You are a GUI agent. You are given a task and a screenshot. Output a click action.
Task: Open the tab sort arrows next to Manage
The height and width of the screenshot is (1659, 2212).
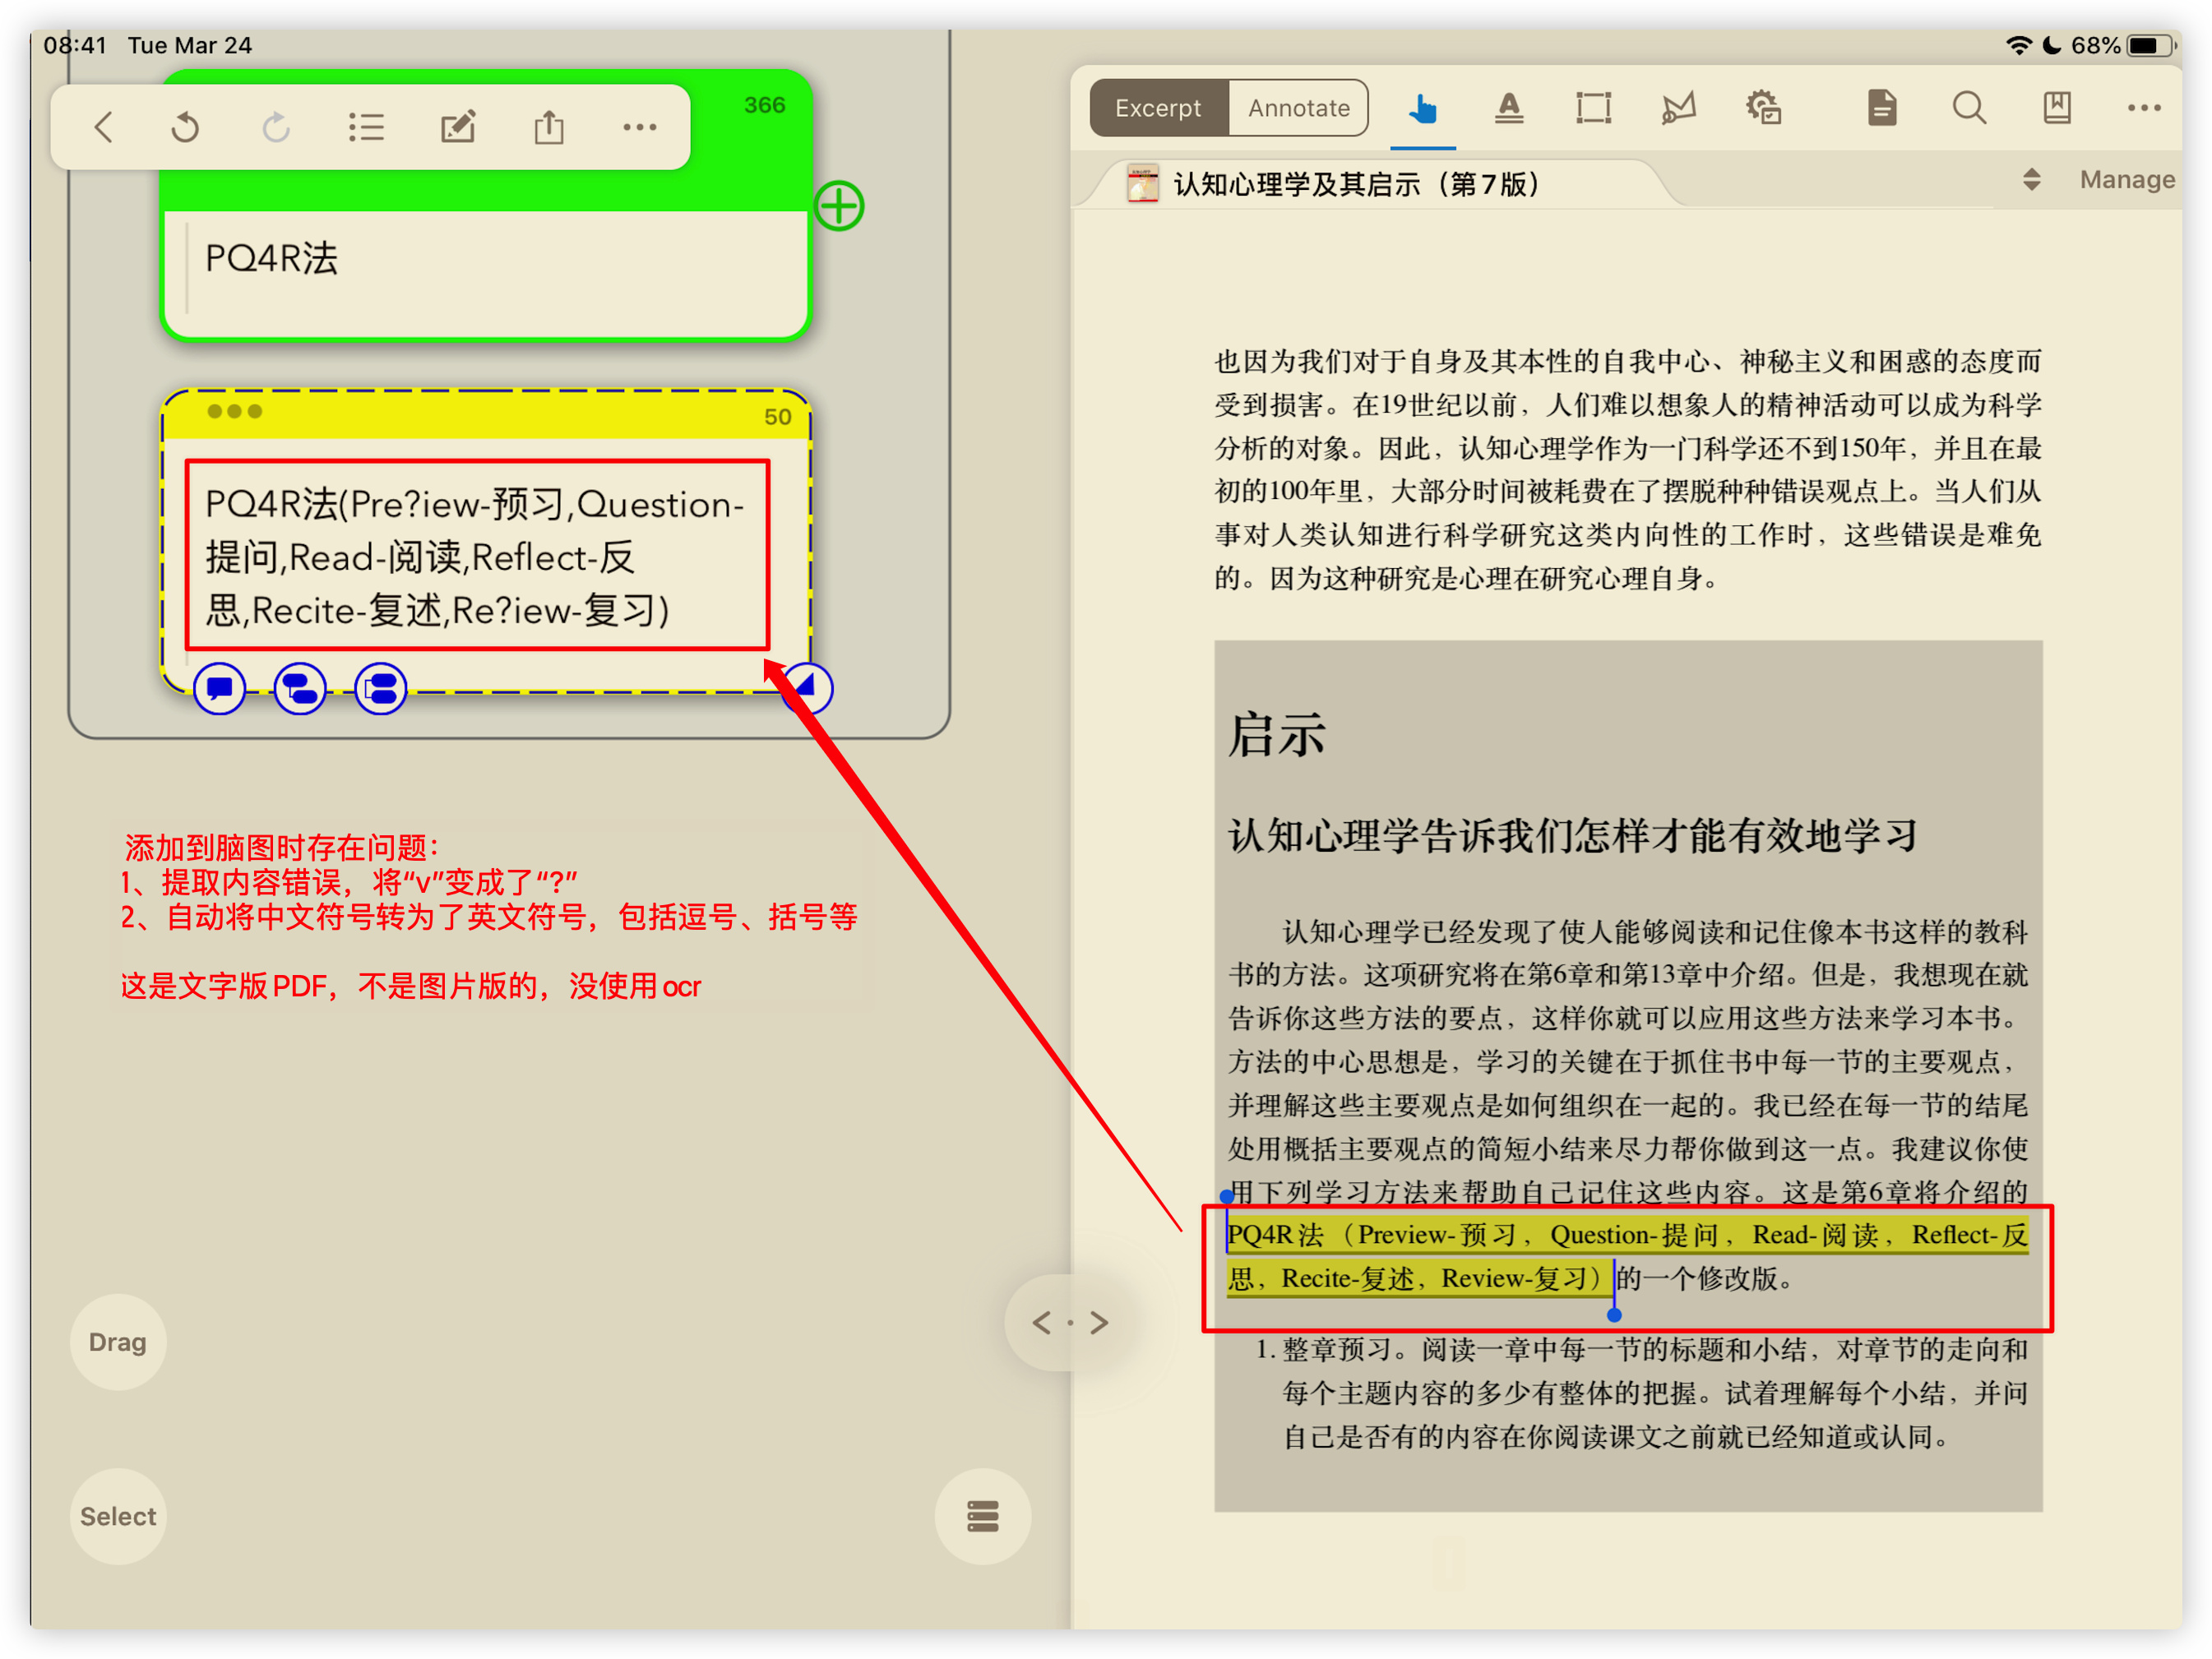[x=2031, y=179]
